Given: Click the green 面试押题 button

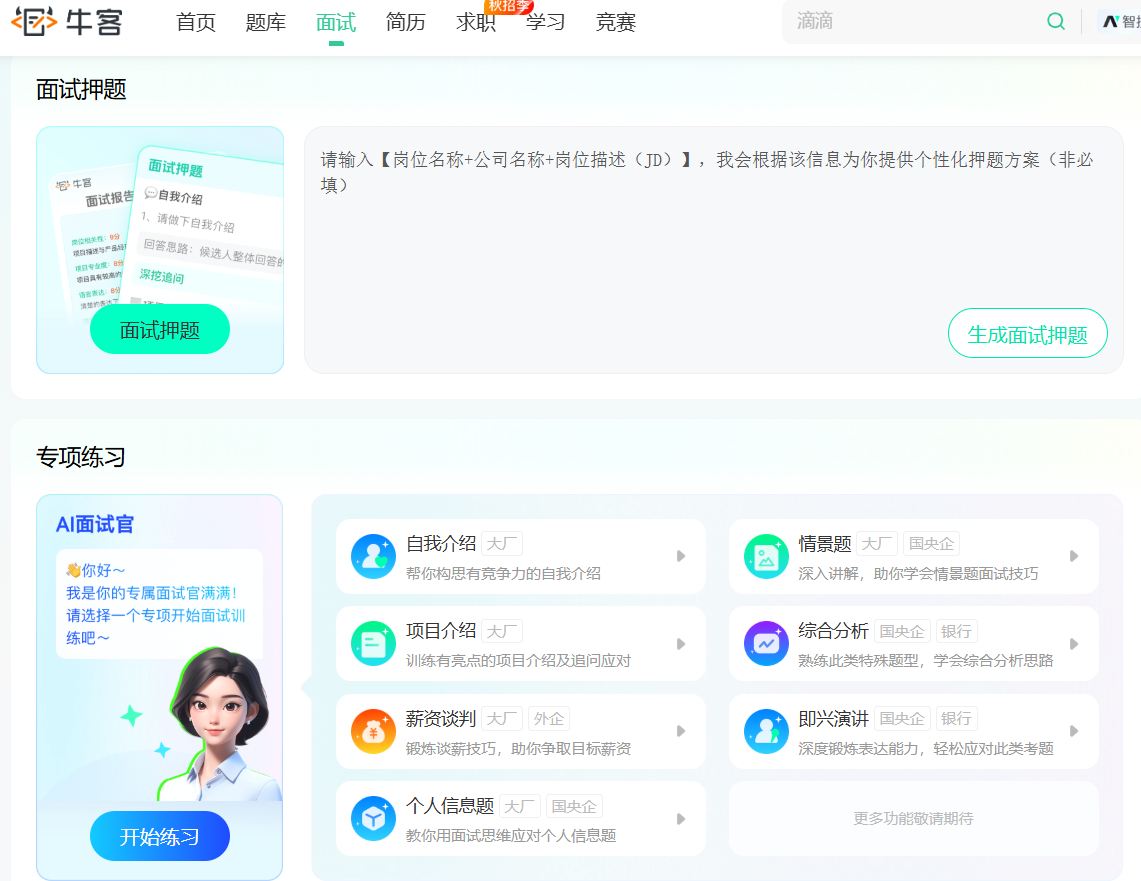Looking at the screenshot, I should [160, 330].
